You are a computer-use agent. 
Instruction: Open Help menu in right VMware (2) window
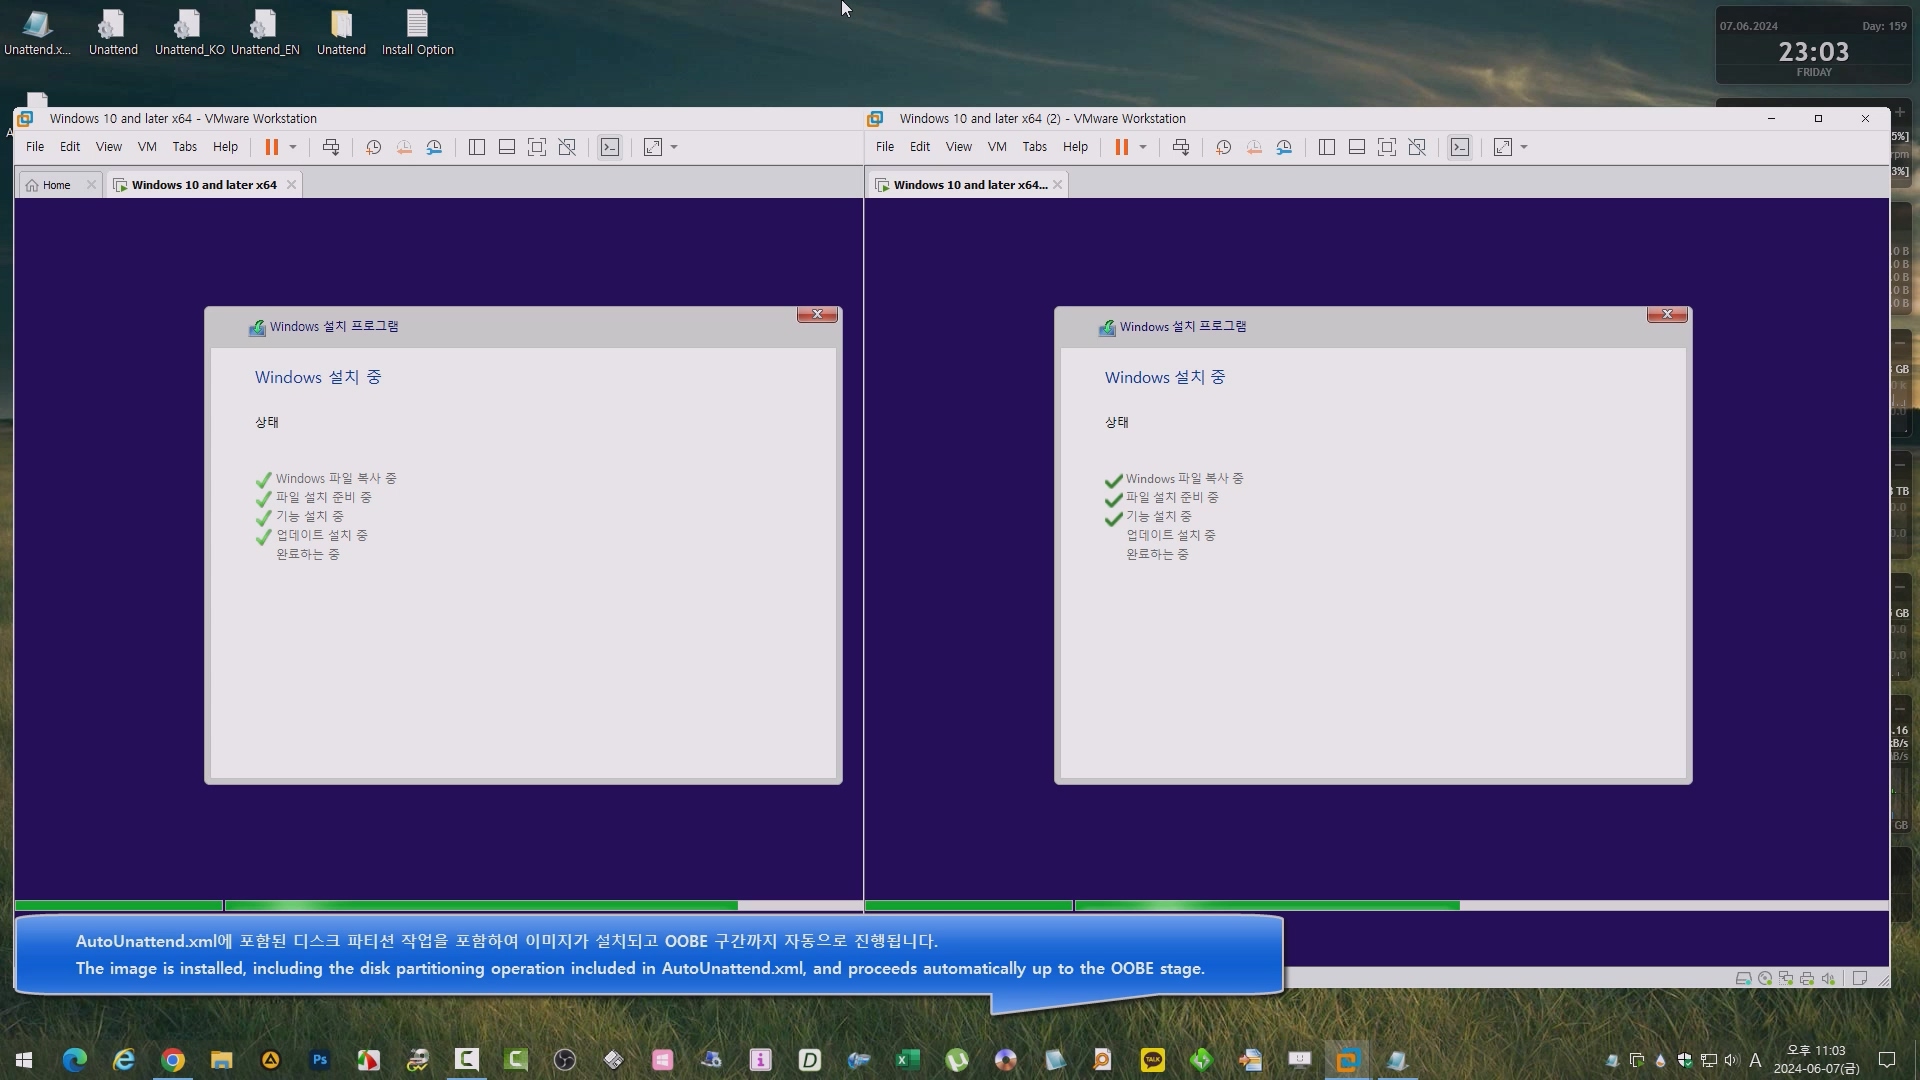point(1076,147)
